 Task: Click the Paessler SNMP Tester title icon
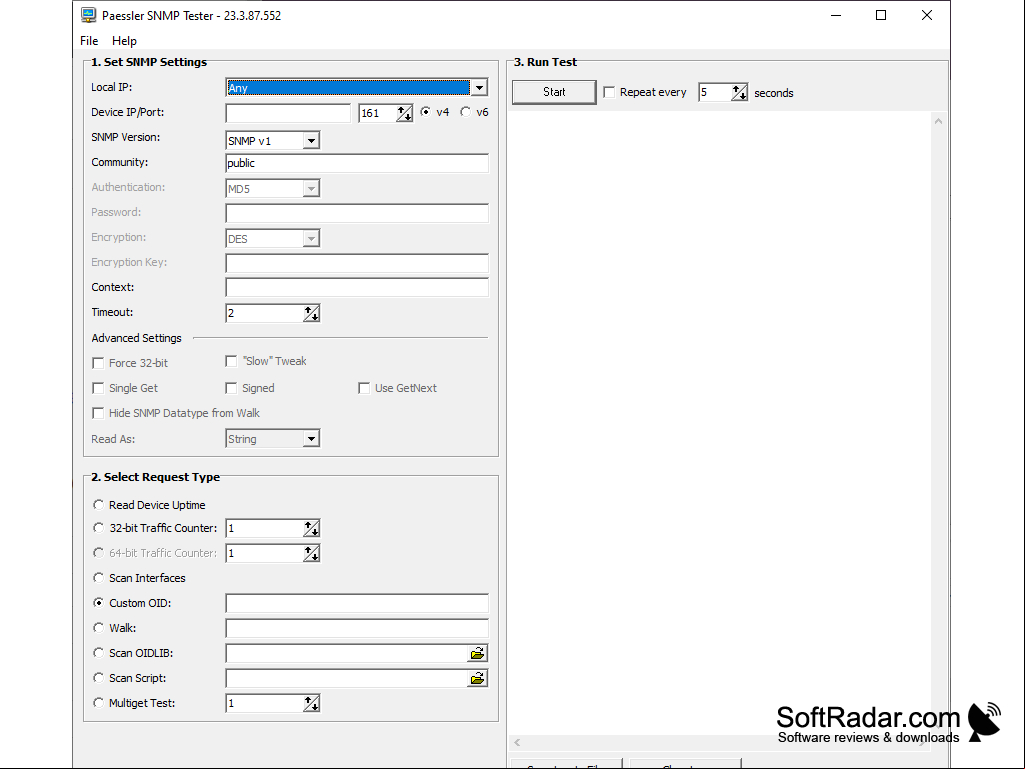tap(88, 15)
